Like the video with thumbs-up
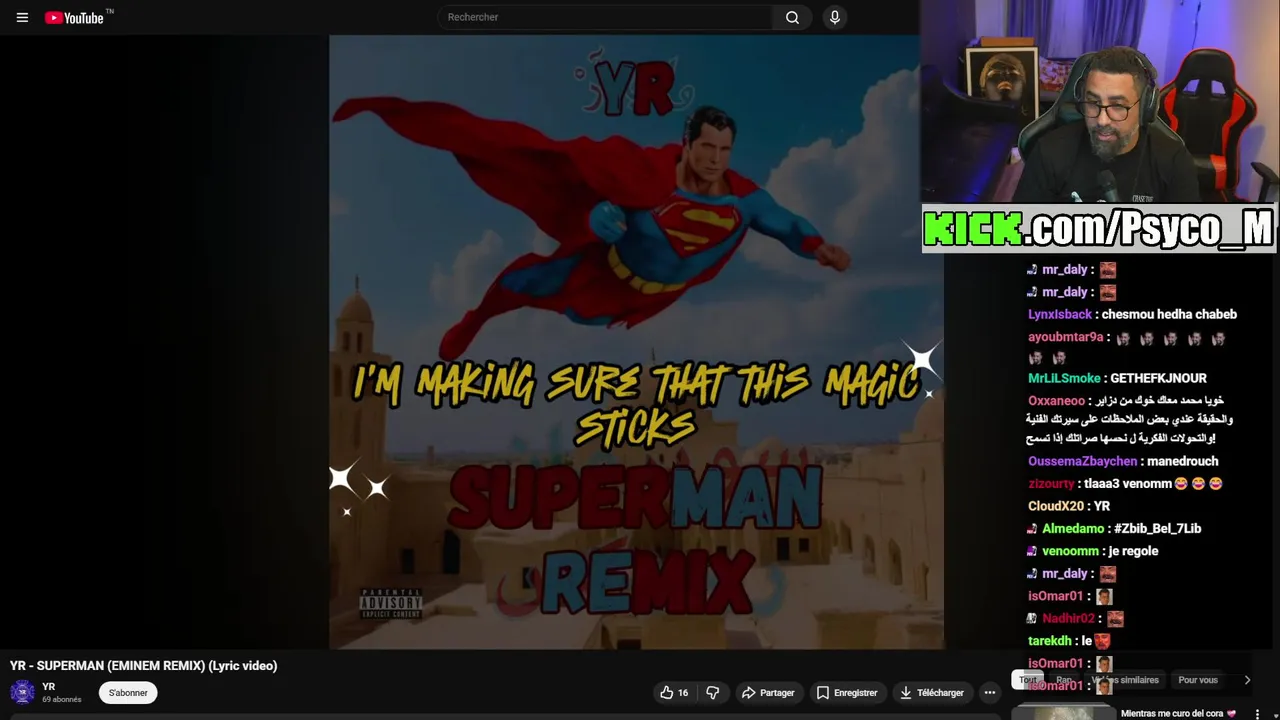 tap(675, 692)
